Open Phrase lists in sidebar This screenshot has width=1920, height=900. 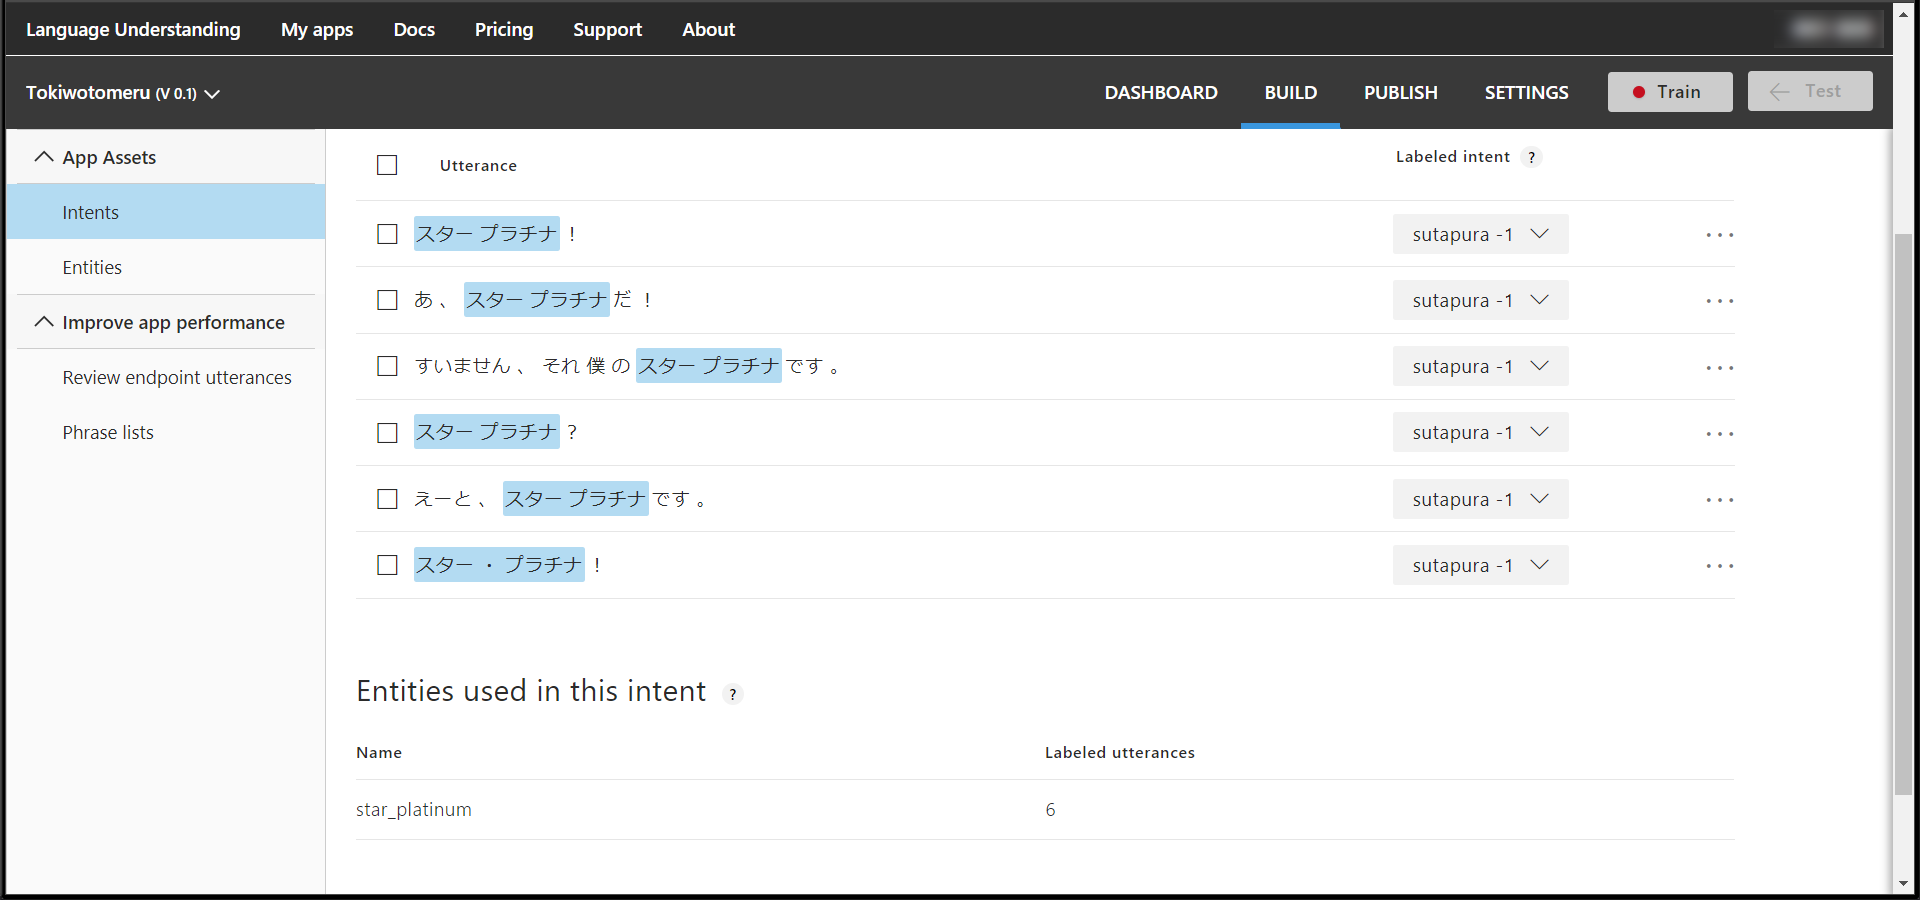coord(108,432)
